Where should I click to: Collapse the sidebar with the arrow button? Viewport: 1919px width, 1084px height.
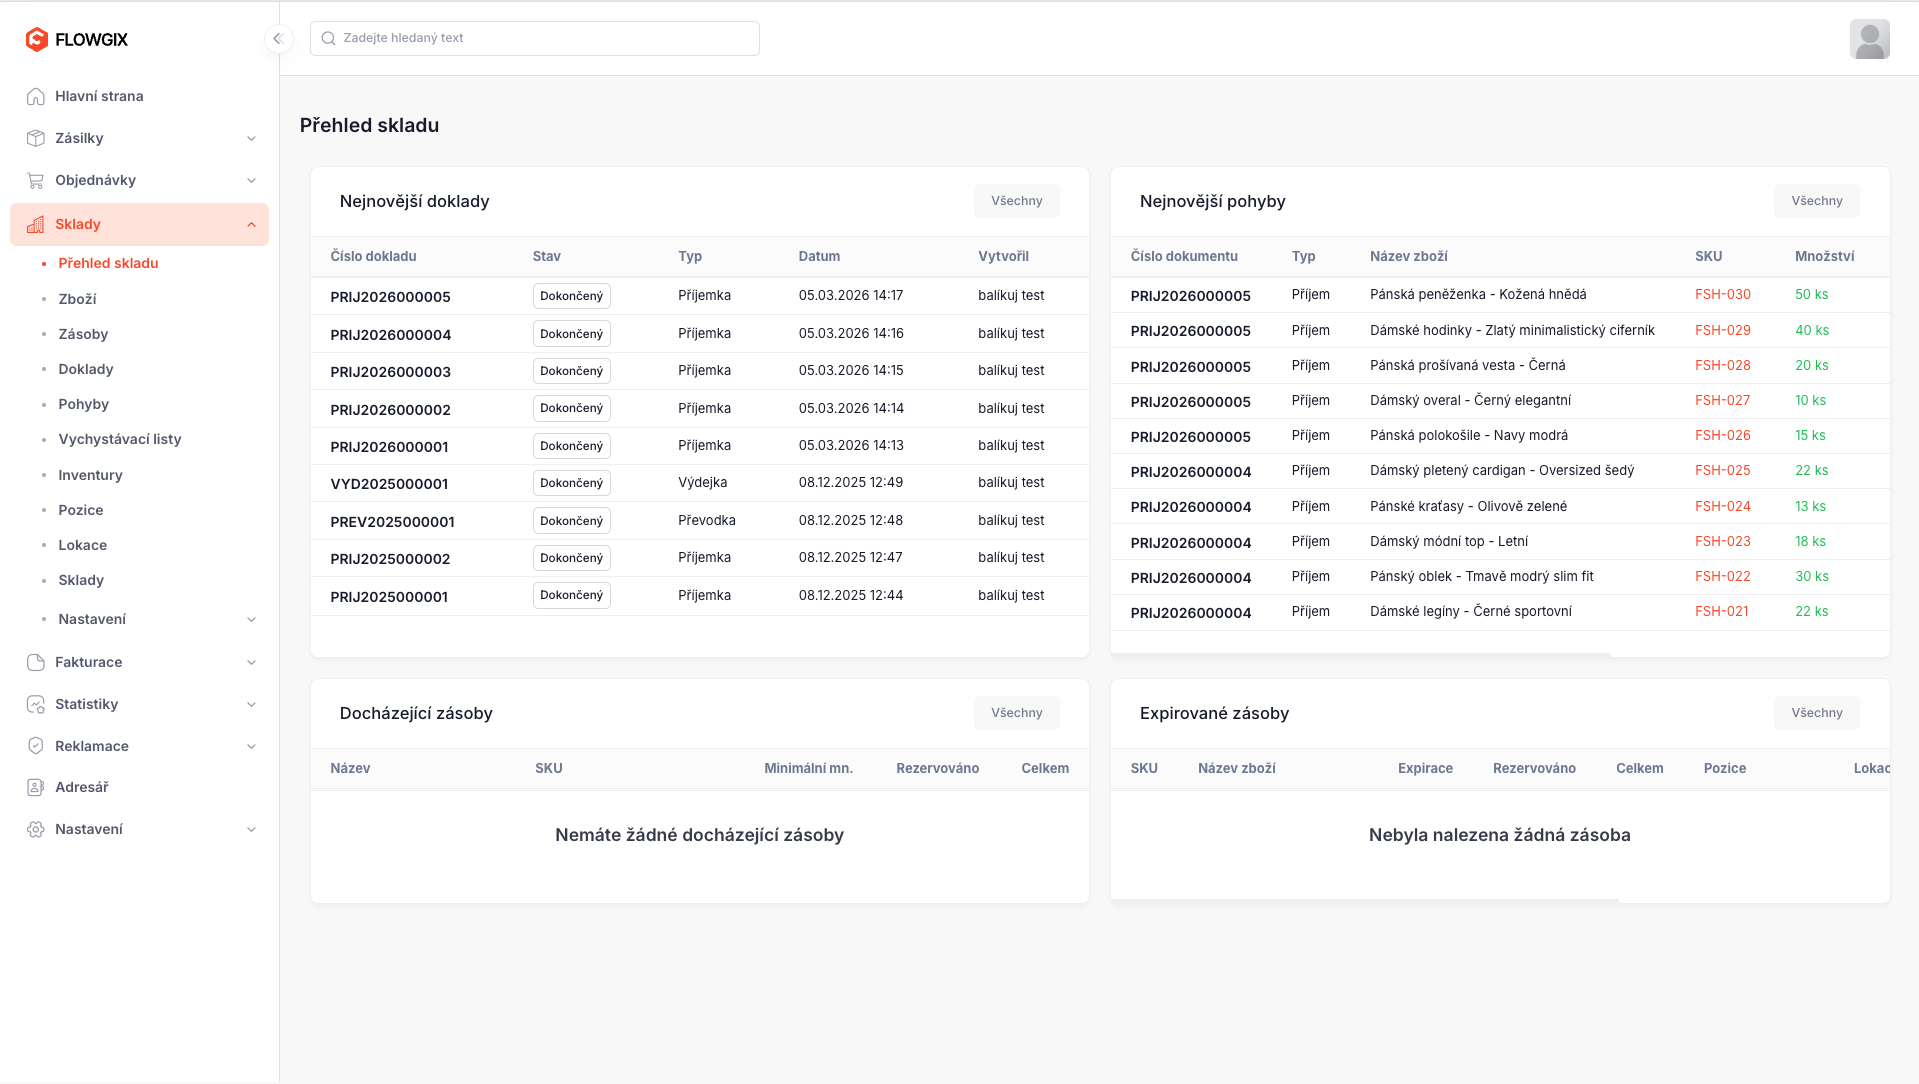point(278,39)
